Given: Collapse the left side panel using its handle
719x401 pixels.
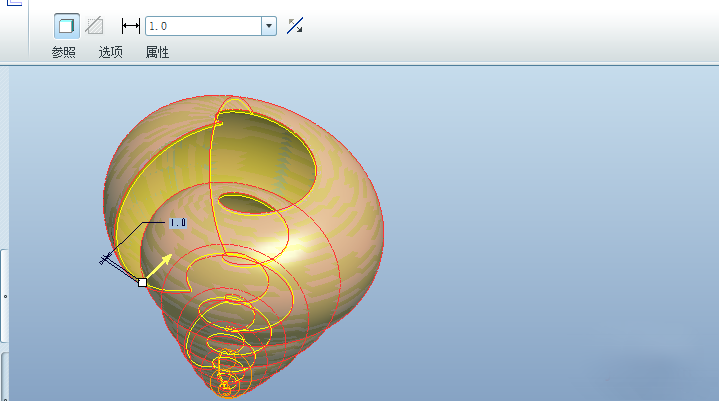Looking at the screenshot, I should pyautogui.click(x=4, y=296).
